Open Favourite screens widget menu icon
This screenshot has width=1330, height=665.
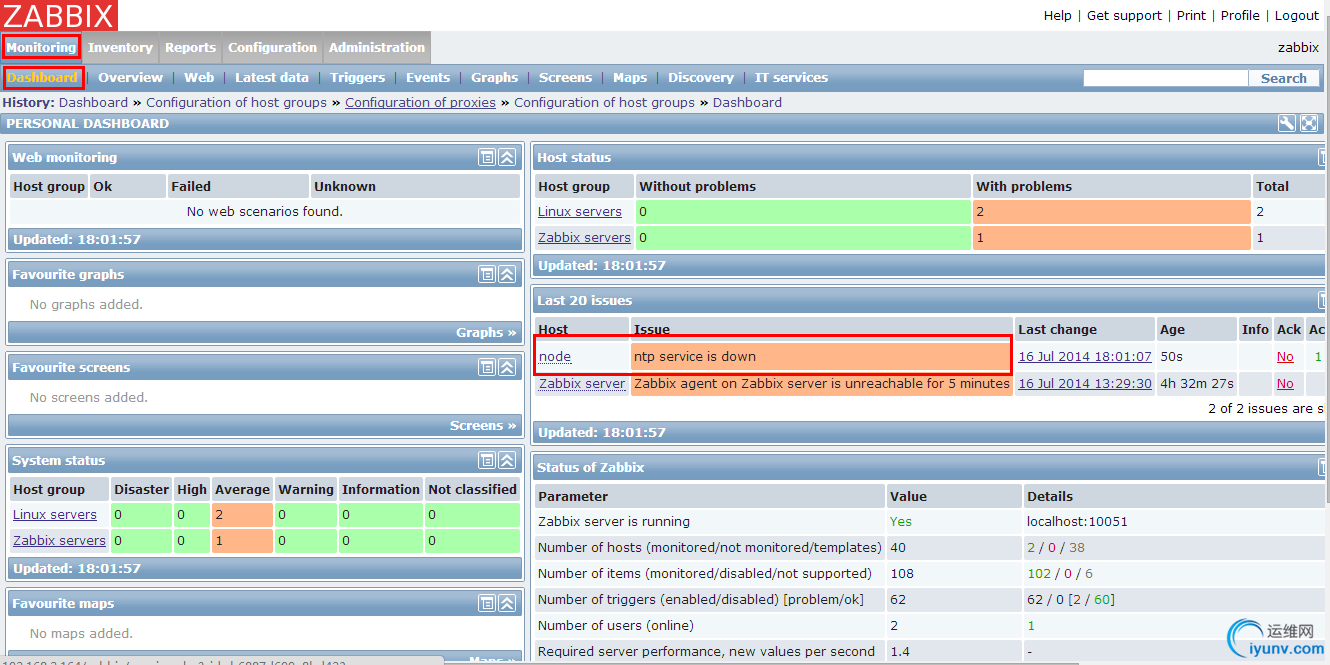[487, 367]
